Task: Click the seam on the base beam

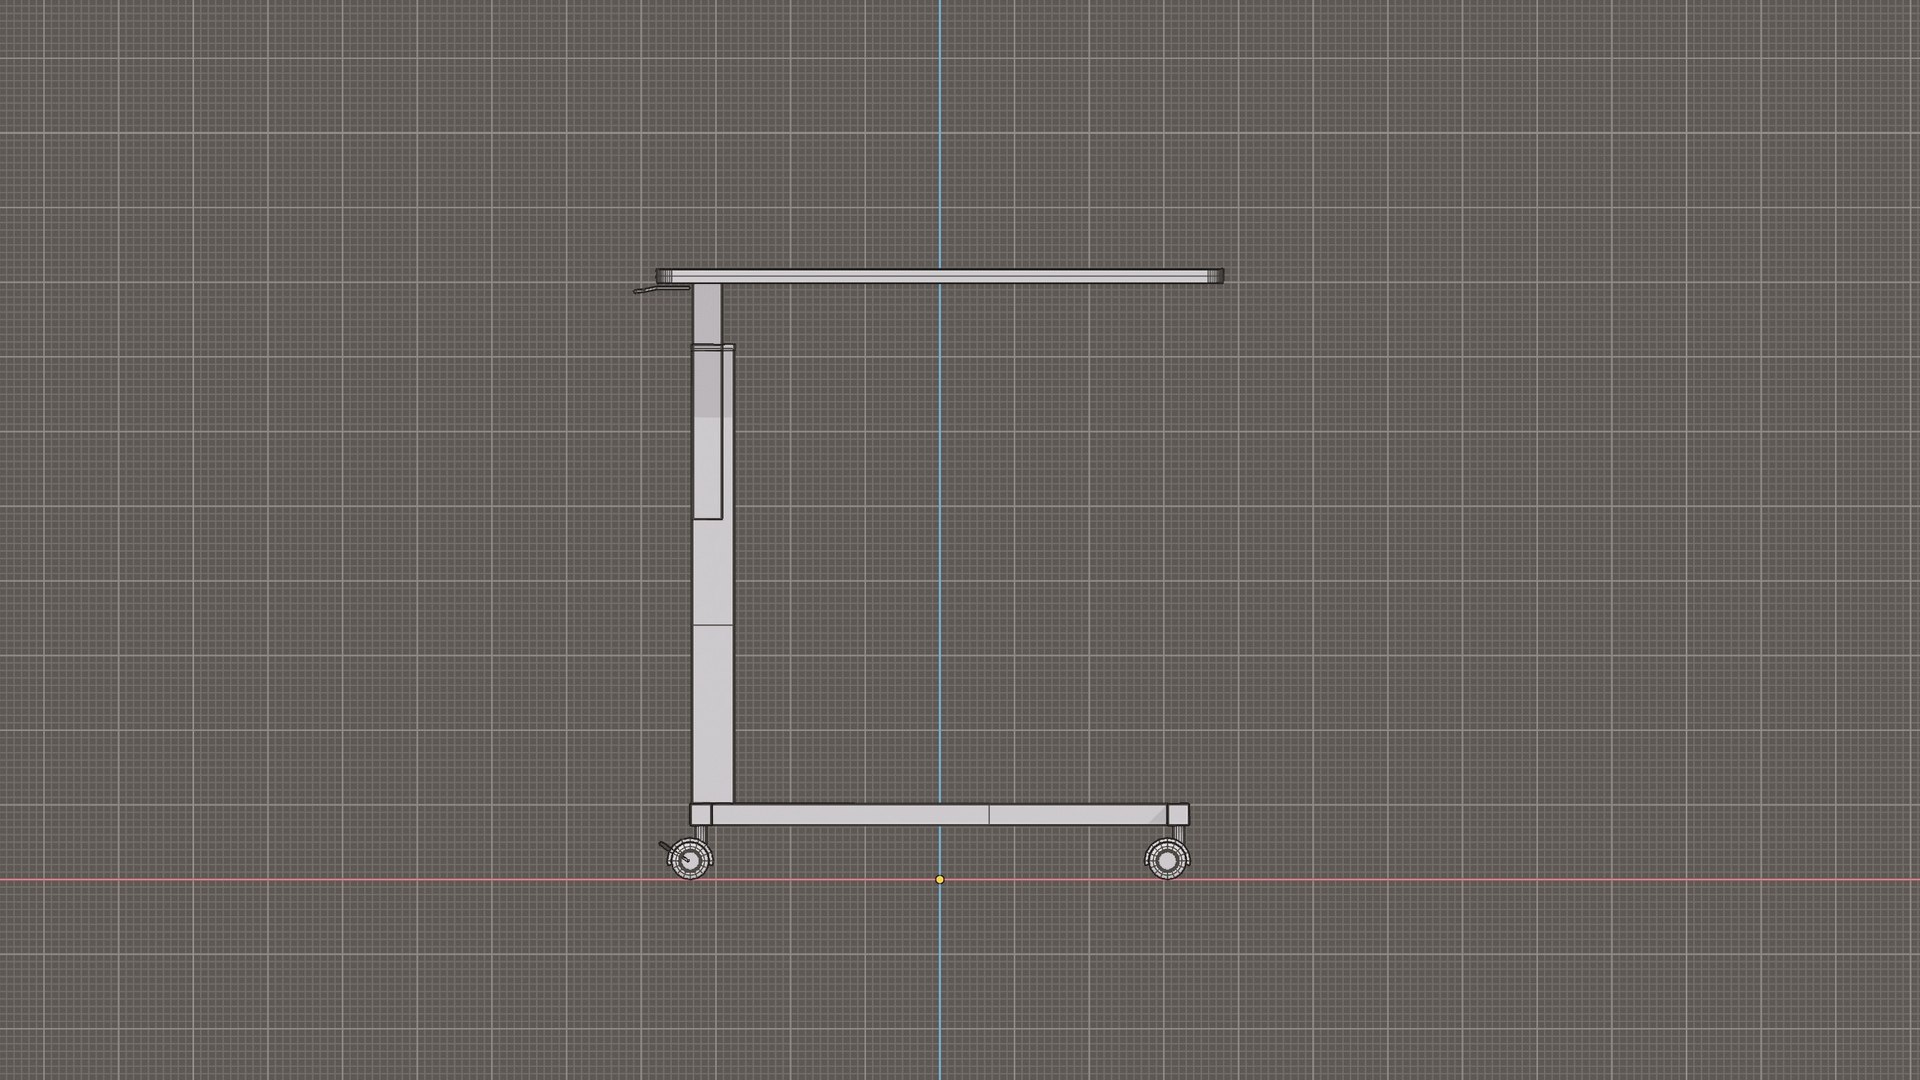Action: click(x=989, y=815)
